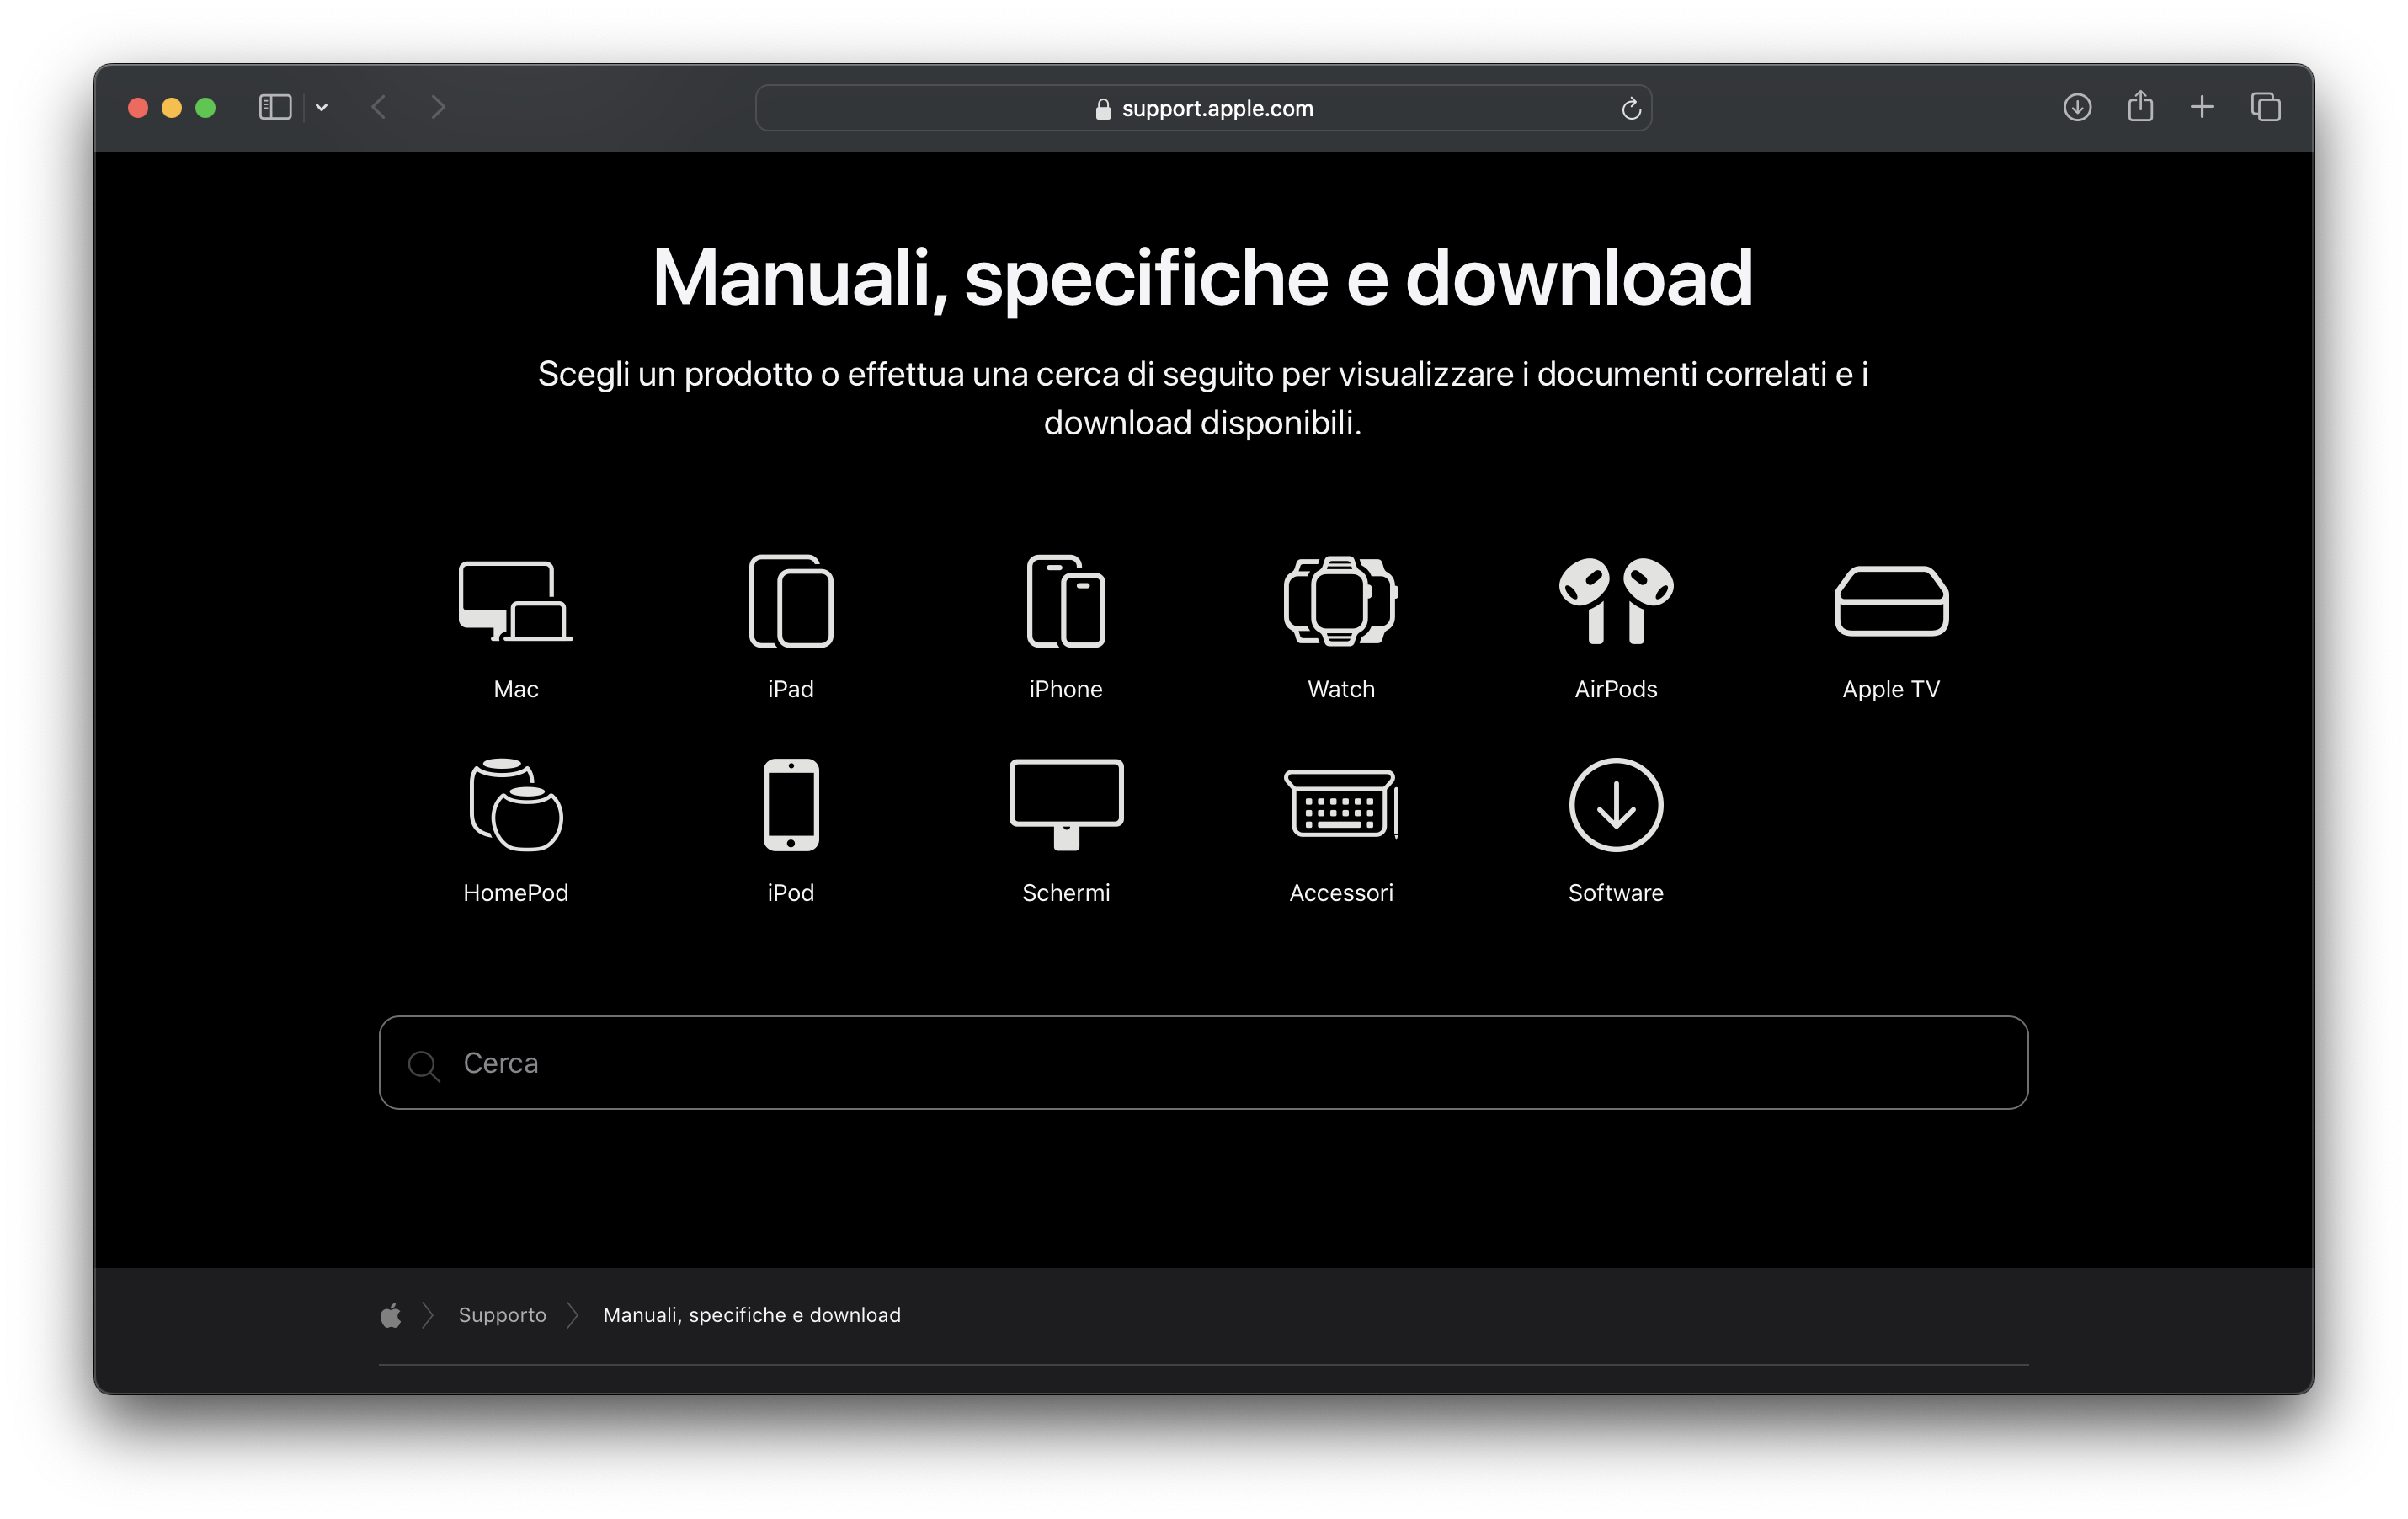Go back to previous page
Image resolution: width=2408 pixels, height=1519 pixels.
[378, 107]
